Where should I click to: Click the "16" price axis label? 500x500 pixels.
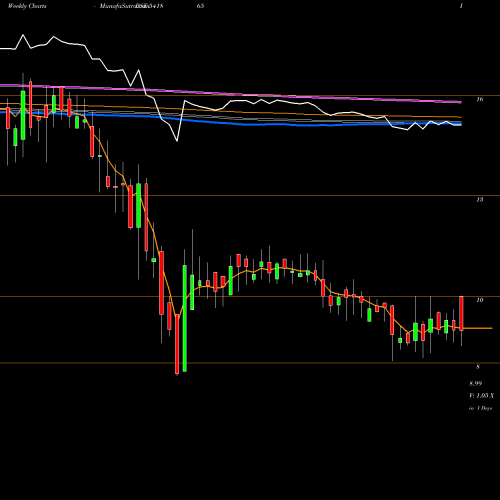480,99
